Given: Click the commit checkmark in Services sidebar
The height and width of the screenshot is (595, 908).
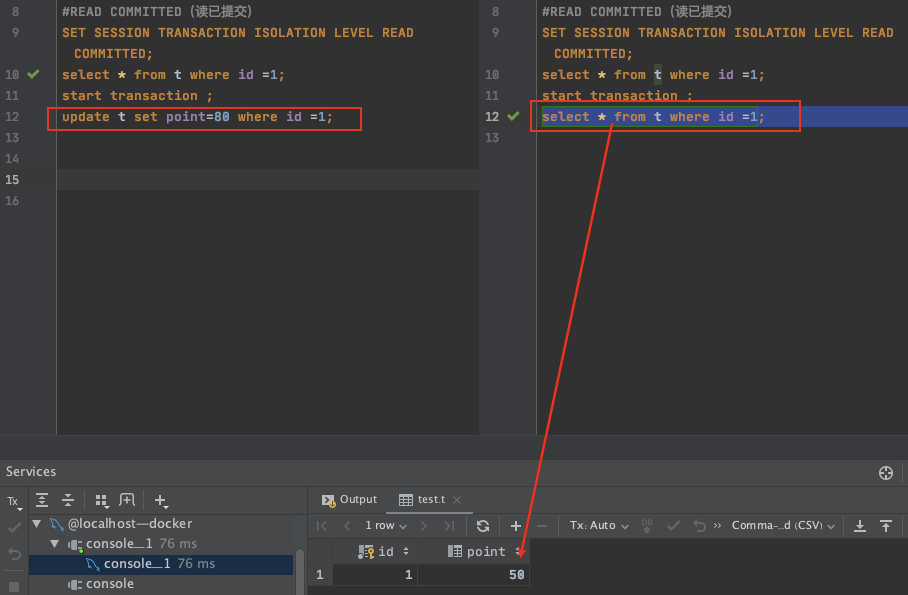Looking at the screenshot, I should 14,528.
